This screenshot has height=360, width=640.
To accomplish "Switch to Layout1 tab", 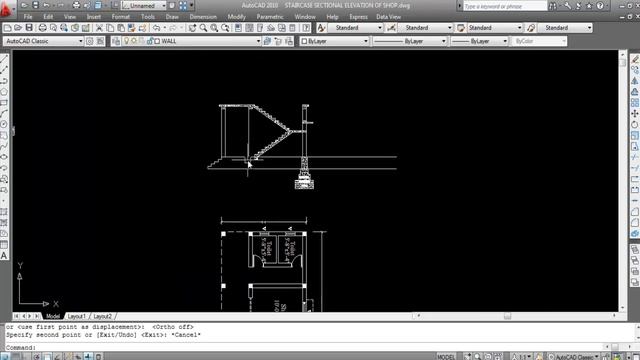I will point(77,316).
